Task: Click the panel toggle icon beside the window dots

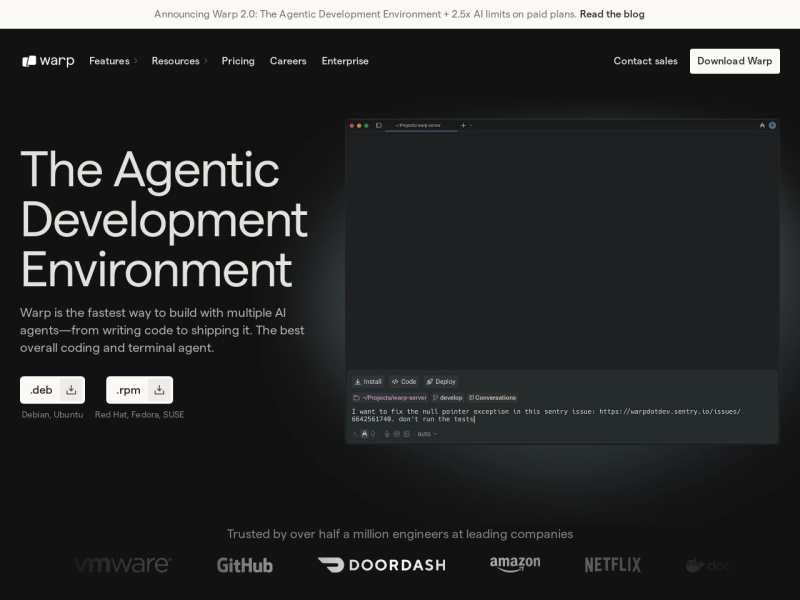Action: pos(379,126)
